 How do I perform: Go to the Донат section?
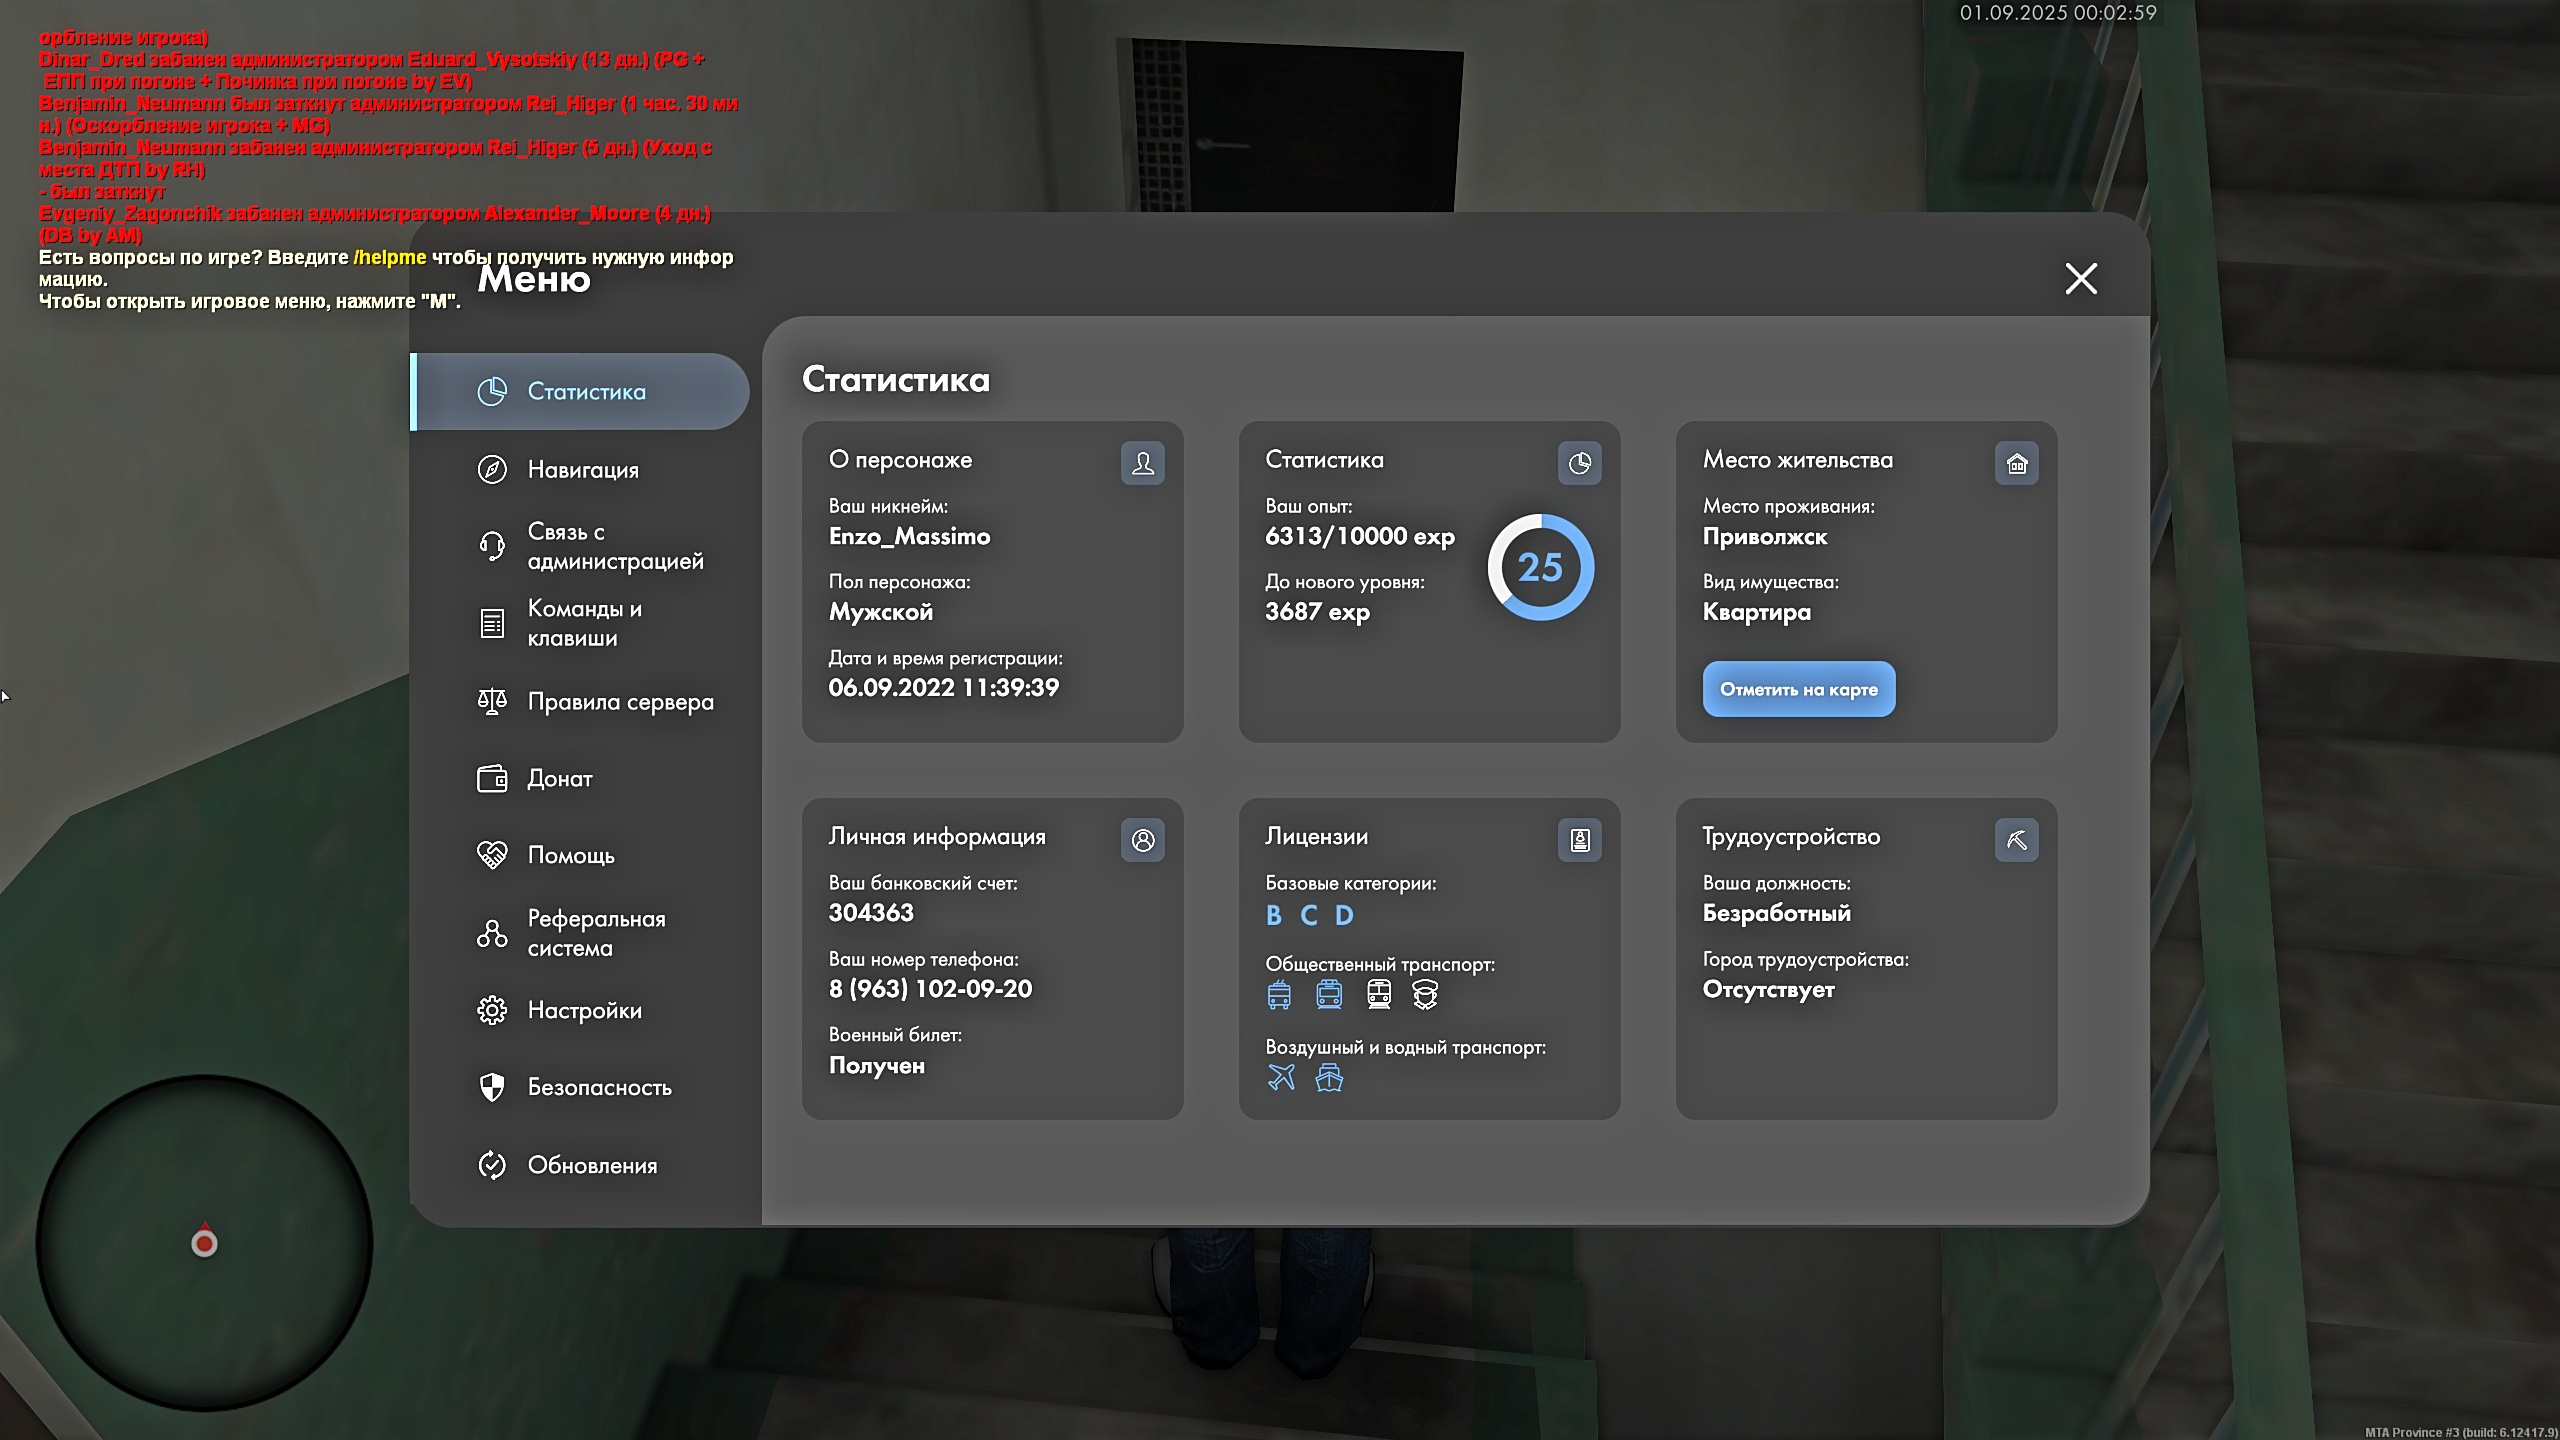coord(559,778)
